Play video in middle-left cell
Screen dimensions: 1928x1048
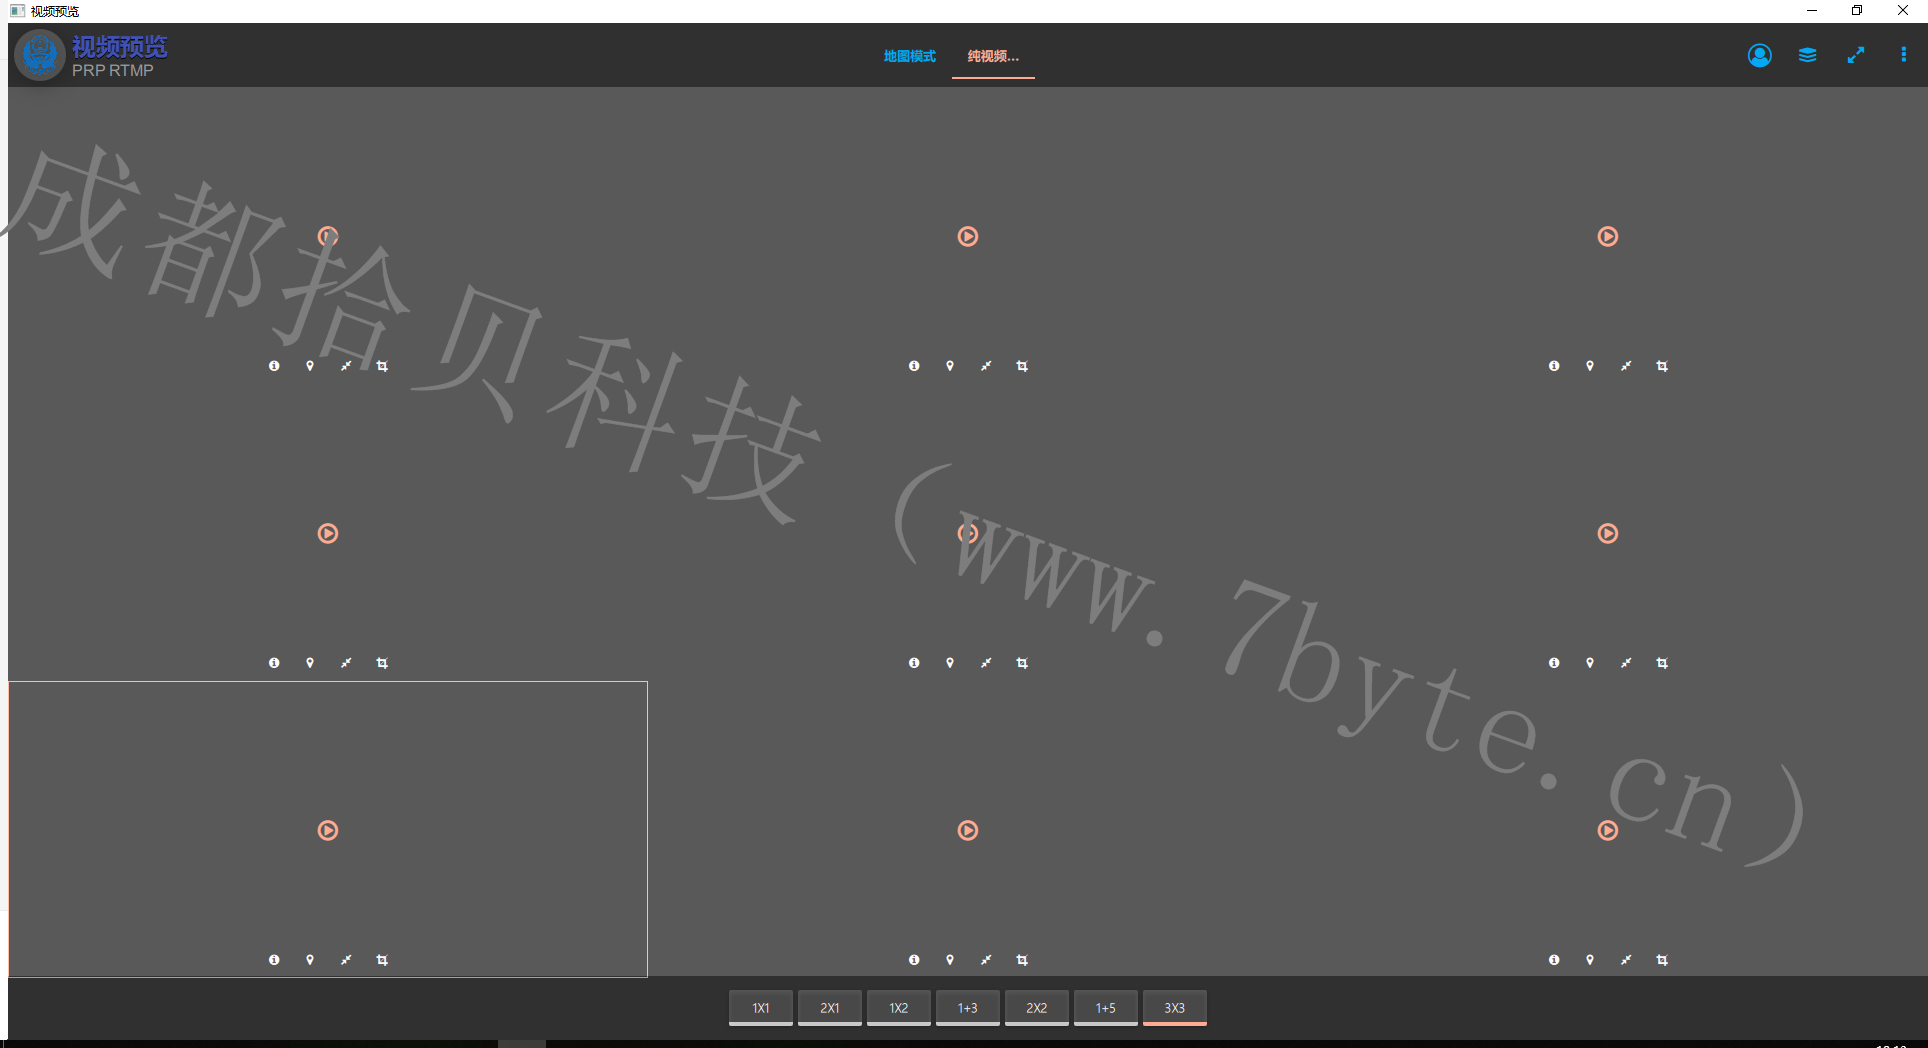[328, 533]
